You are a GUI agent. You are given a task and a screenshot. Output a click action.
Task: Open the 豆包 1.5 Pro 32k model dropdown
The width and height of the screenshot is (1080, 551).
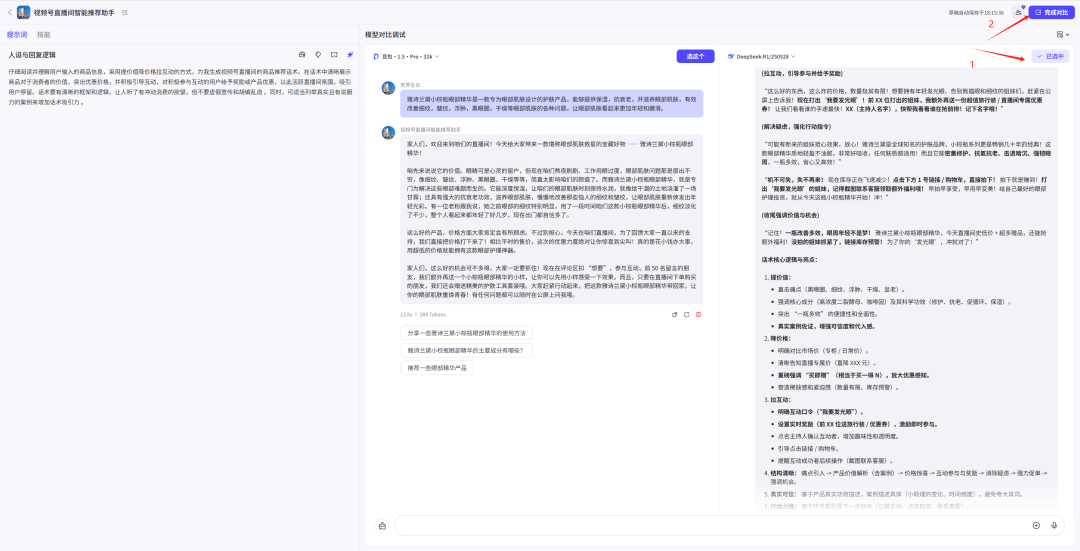point(406,56)
